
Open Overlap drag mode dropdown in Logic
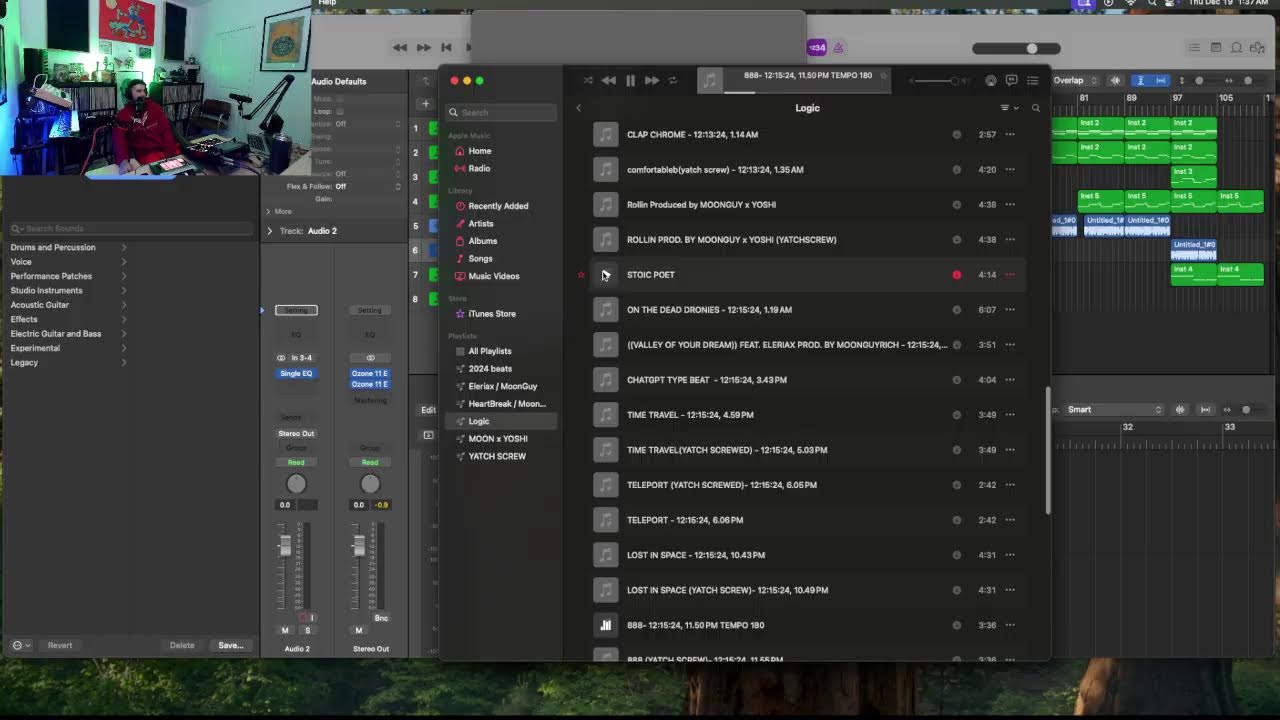[x=1074, y=81]
